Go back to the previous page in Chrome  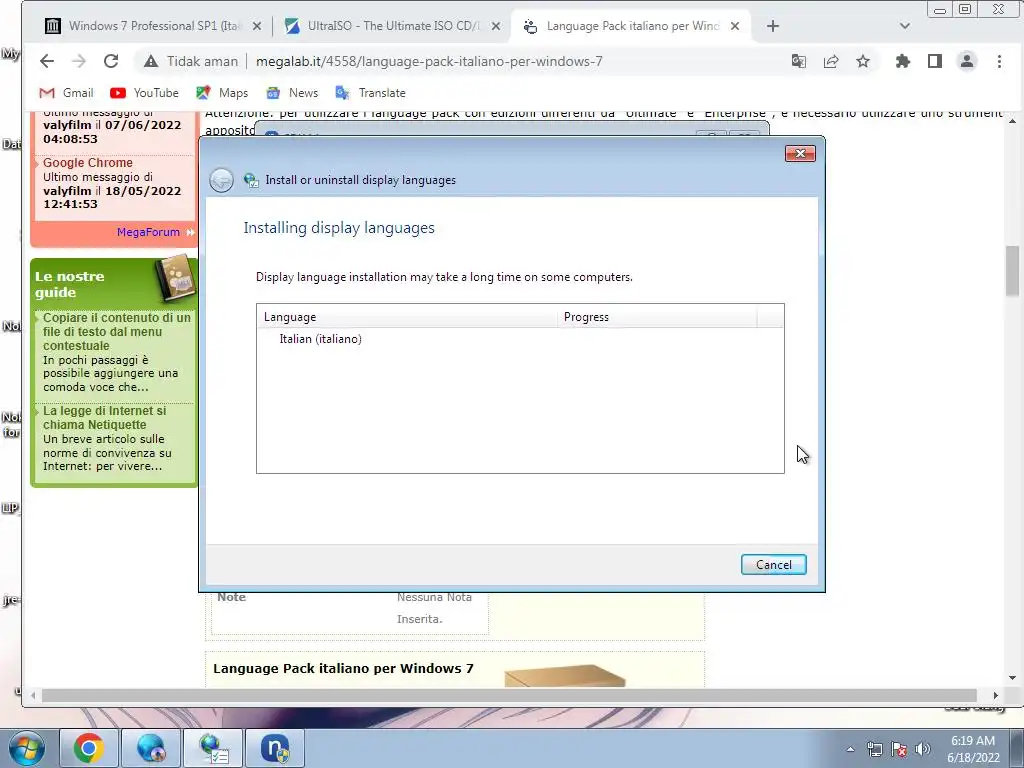click(46, 61)
